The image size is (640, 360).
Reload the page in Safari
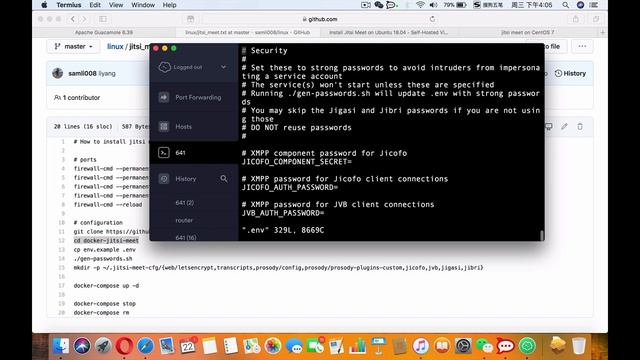[432, 19]
